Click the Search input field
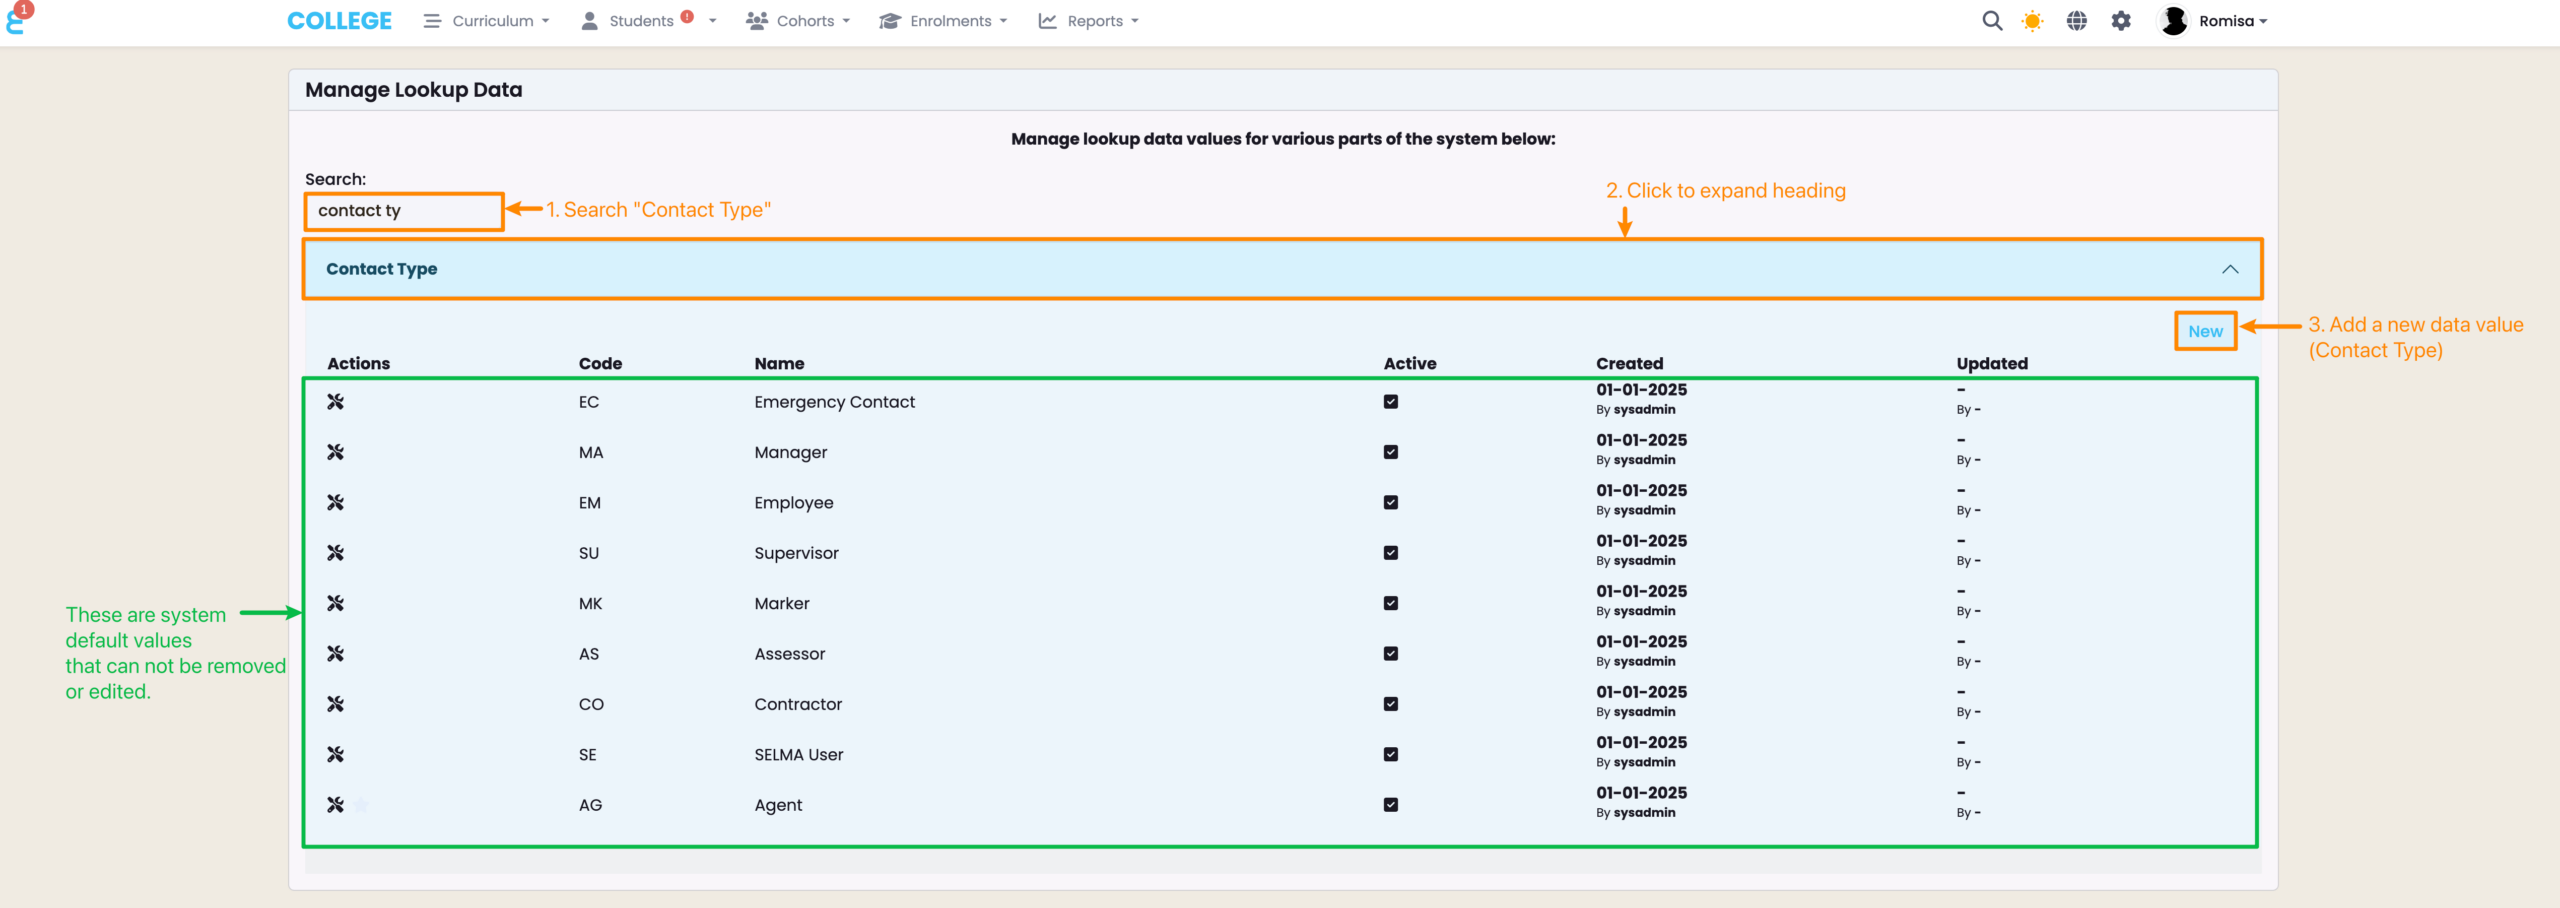The width and height of the screenshot is (2560, 908). tap(403, 211)
